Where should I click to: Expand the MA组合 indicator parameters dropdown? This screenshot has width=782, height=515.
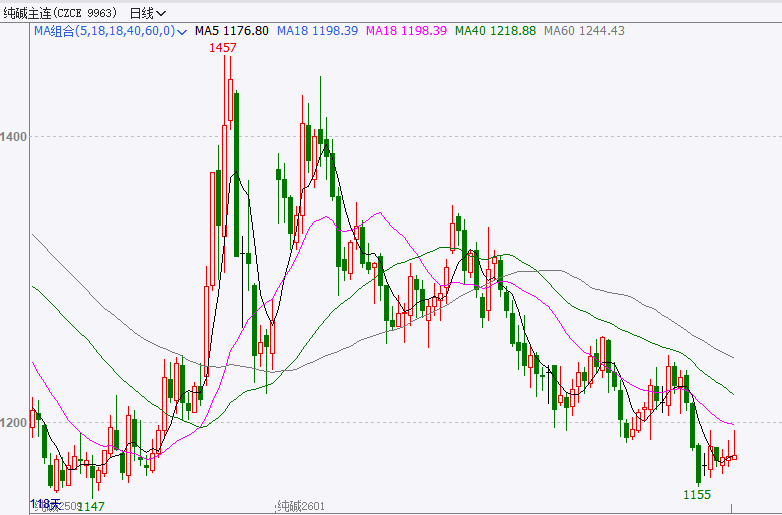181,32
